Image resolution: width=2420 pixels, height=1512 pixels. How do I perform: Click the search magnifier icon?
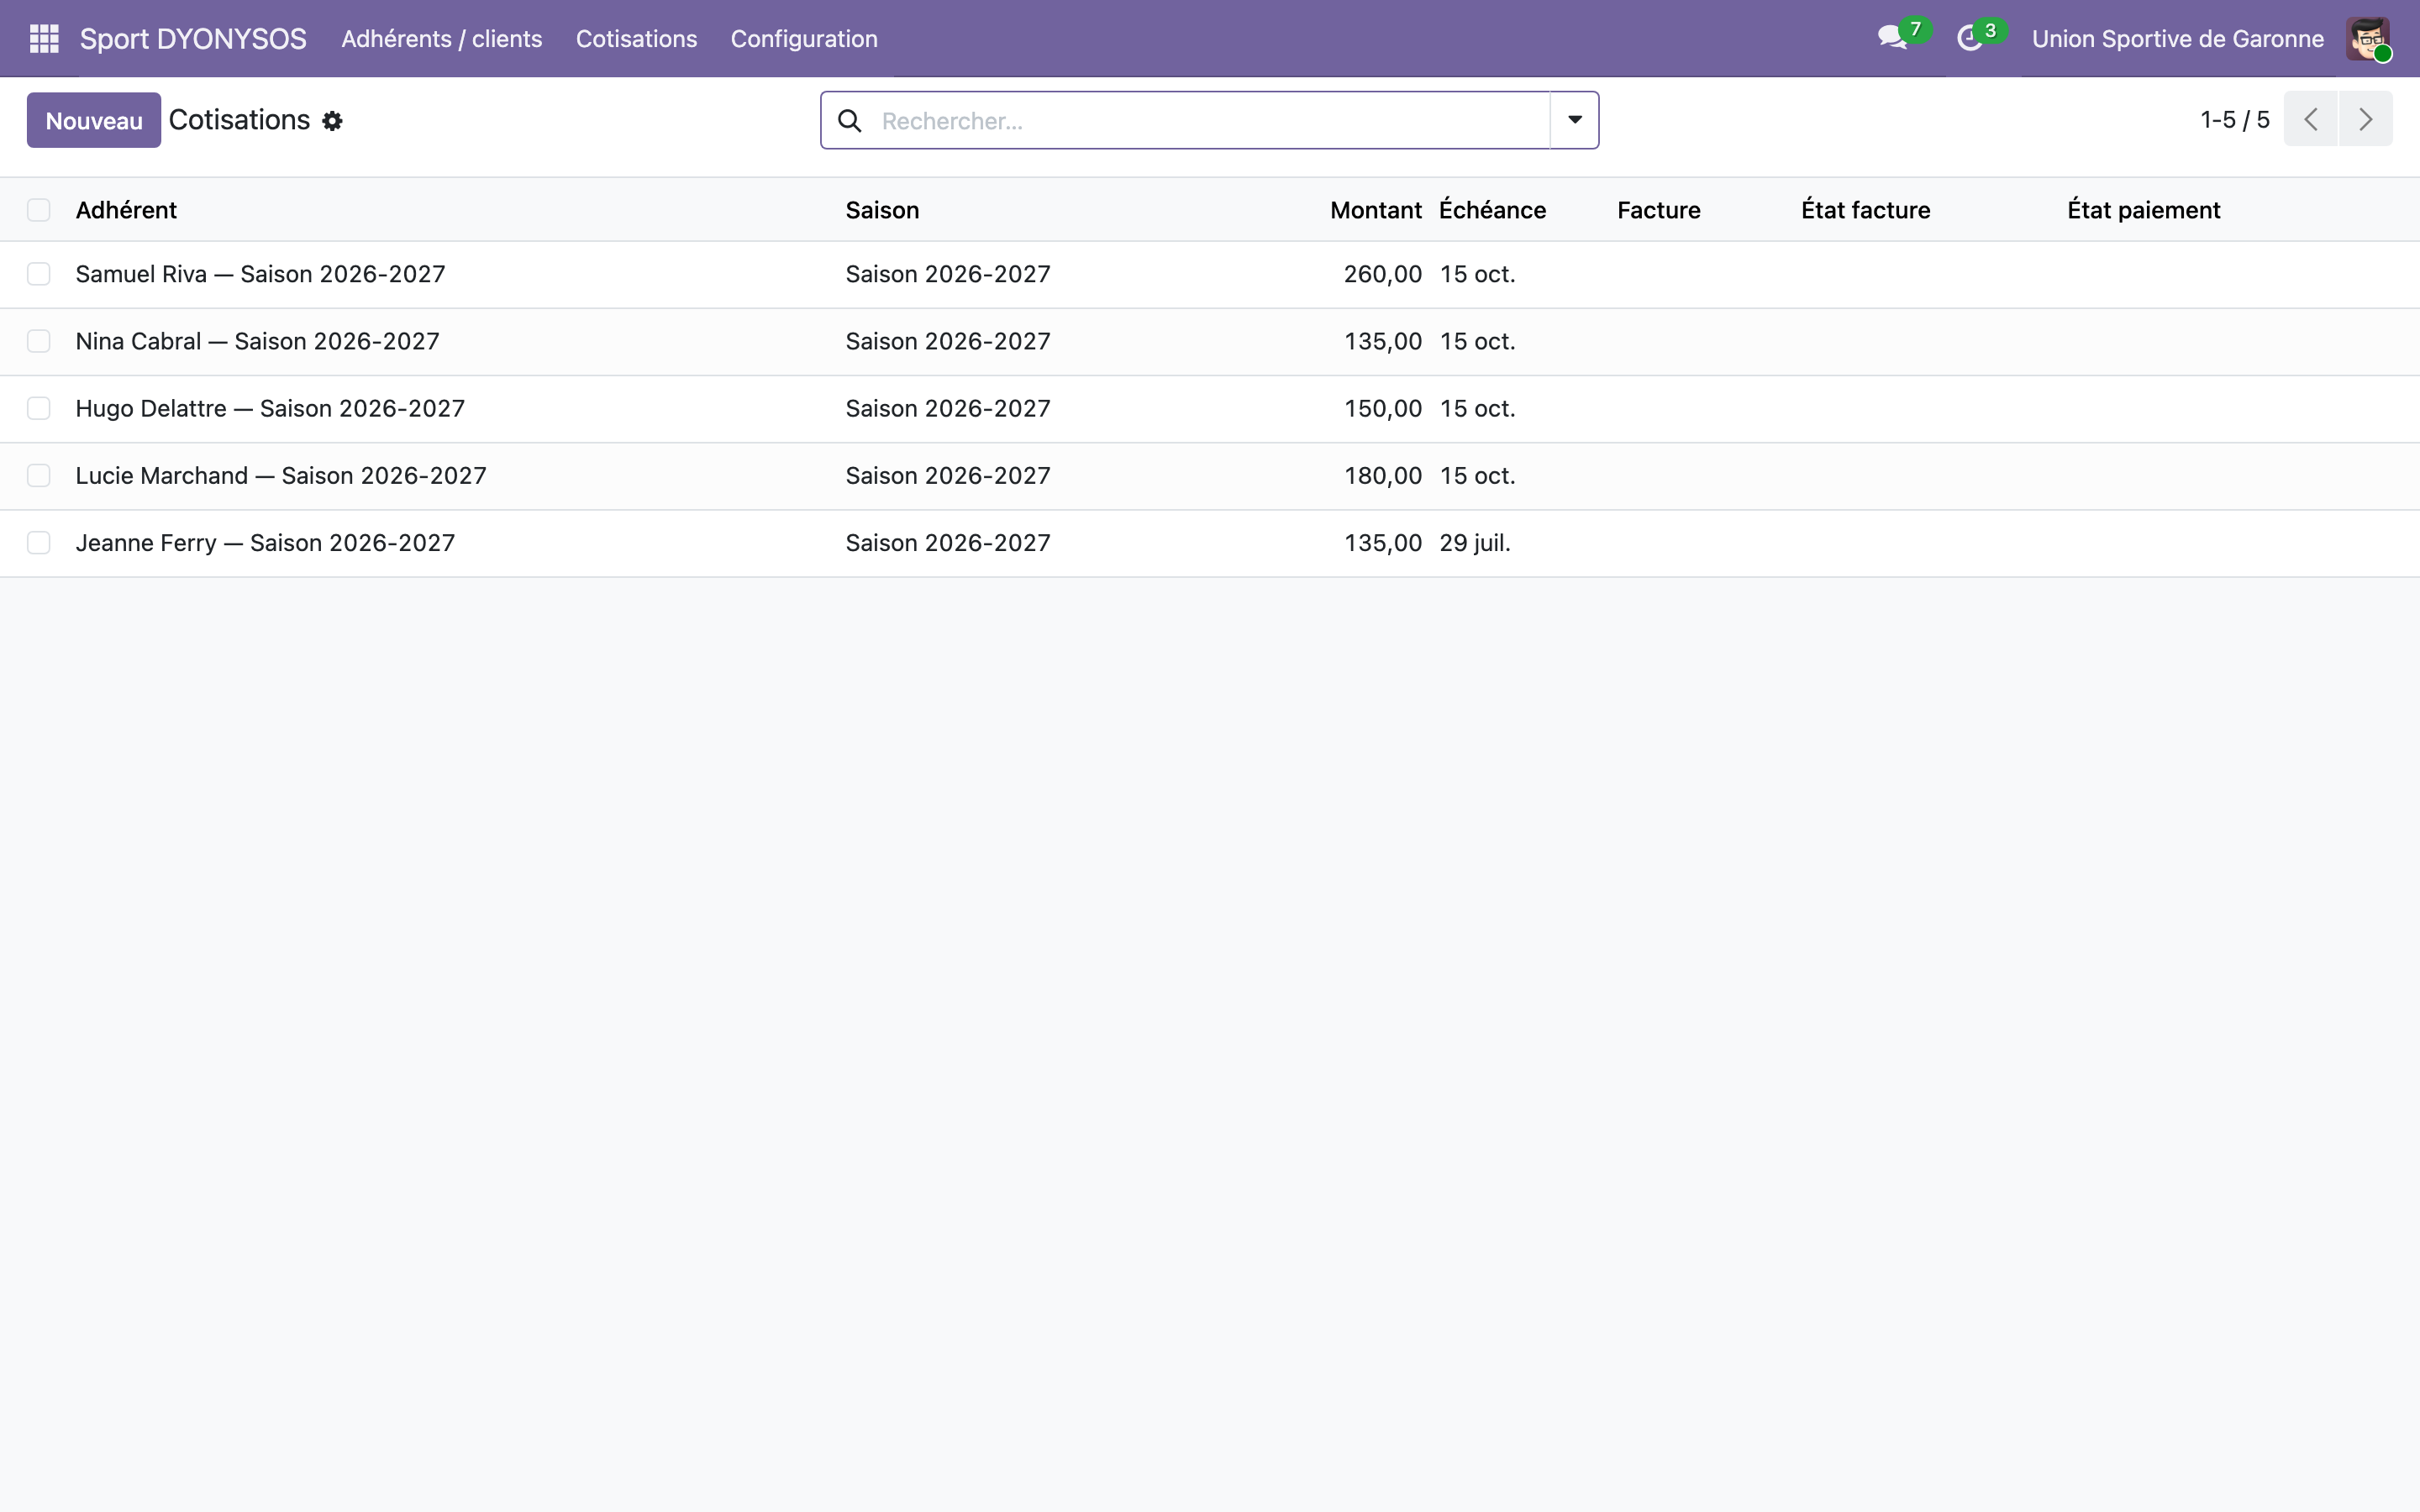(x=849, y=121)
